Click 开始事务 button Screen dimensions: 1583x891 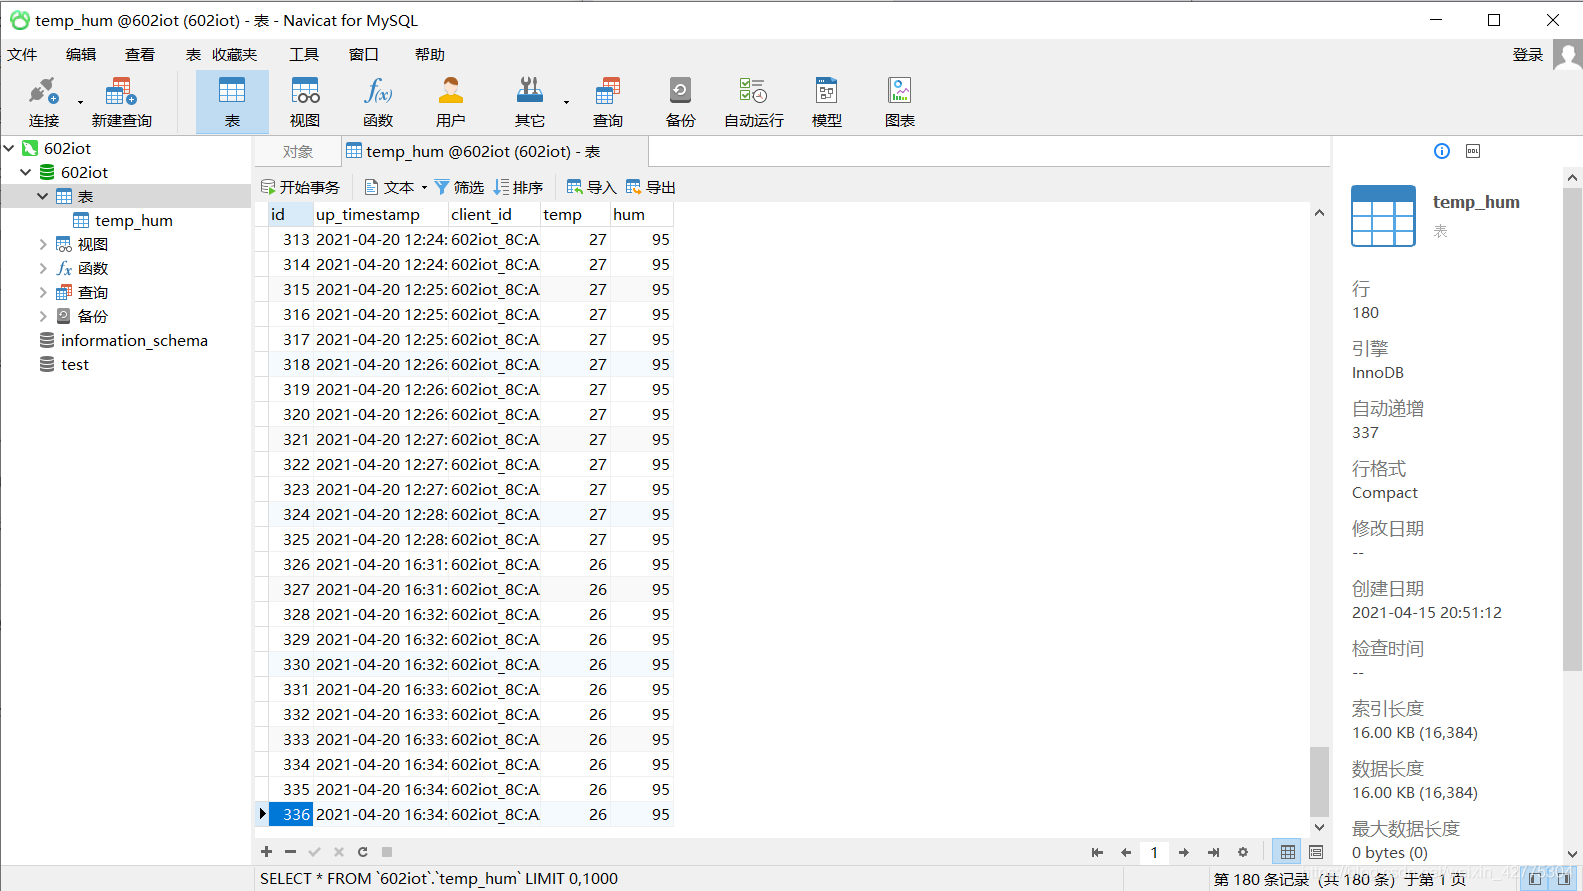tap(300, 187)
